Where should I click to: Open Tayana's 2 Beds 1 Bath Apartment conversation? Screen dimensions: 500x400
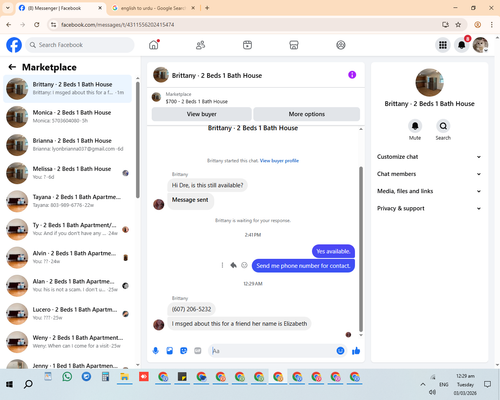click(x=68, y=201)
